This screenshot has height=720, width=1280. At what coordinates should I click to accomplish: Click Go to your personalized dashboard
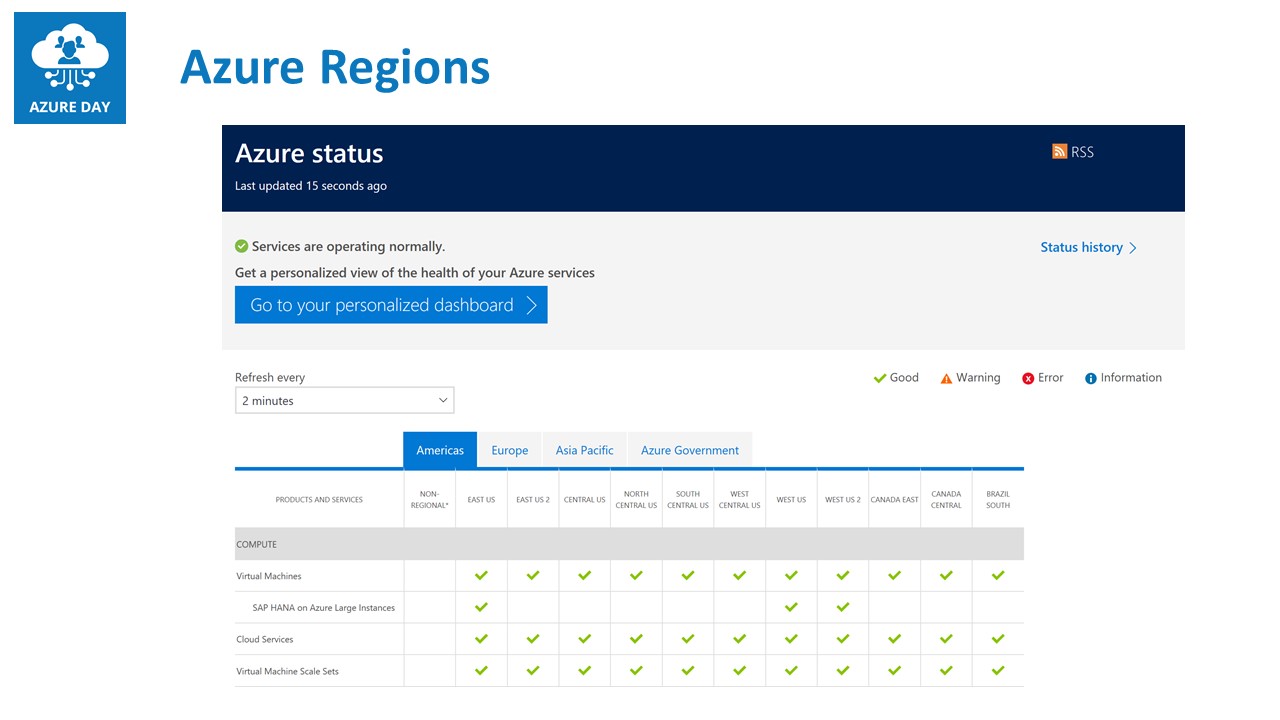pos(391,305)
